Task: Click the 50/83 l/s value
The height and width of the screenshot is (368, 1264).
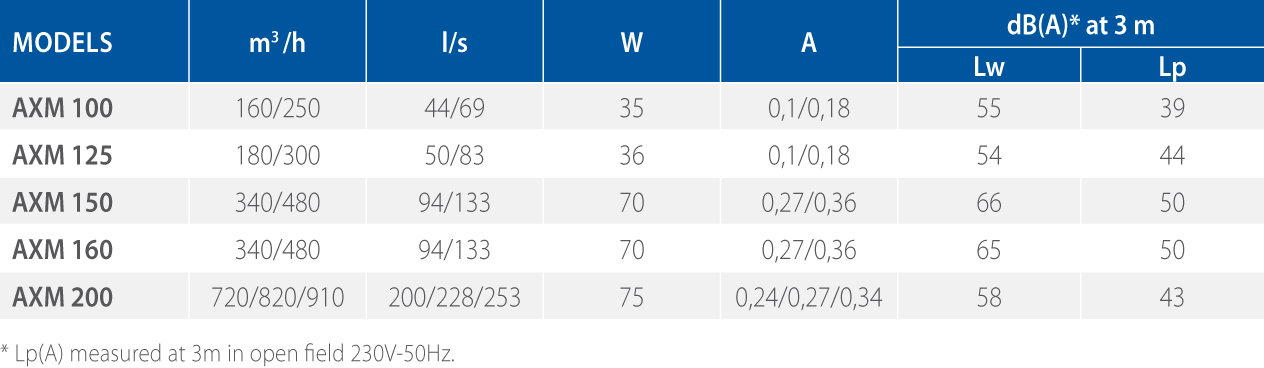Action: tap(455, 155)
